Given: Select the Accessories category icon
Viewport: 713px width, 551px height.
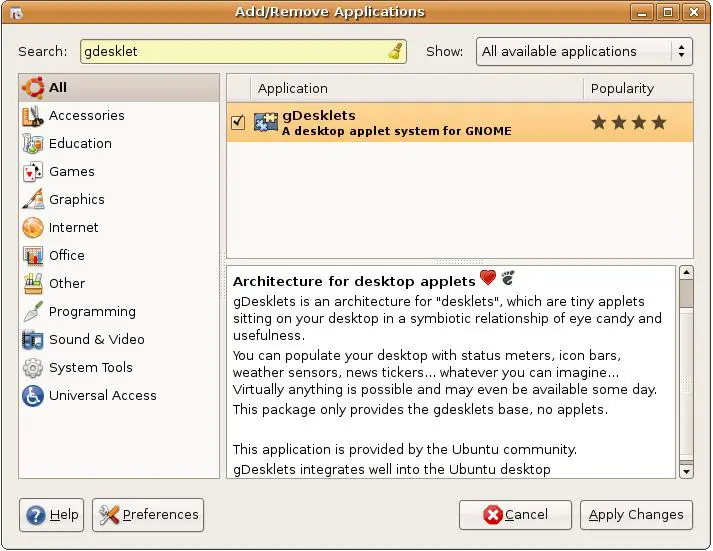Looking at the screenshot, I should click(x=33, y=116).
